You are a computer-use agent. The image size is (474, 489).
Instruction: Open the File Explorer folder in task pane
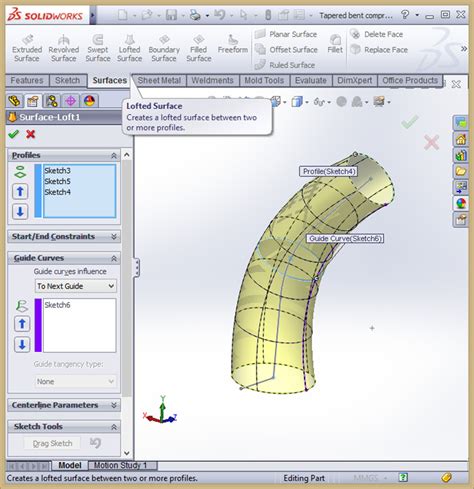pyautogui.click(x=461, y=171)
